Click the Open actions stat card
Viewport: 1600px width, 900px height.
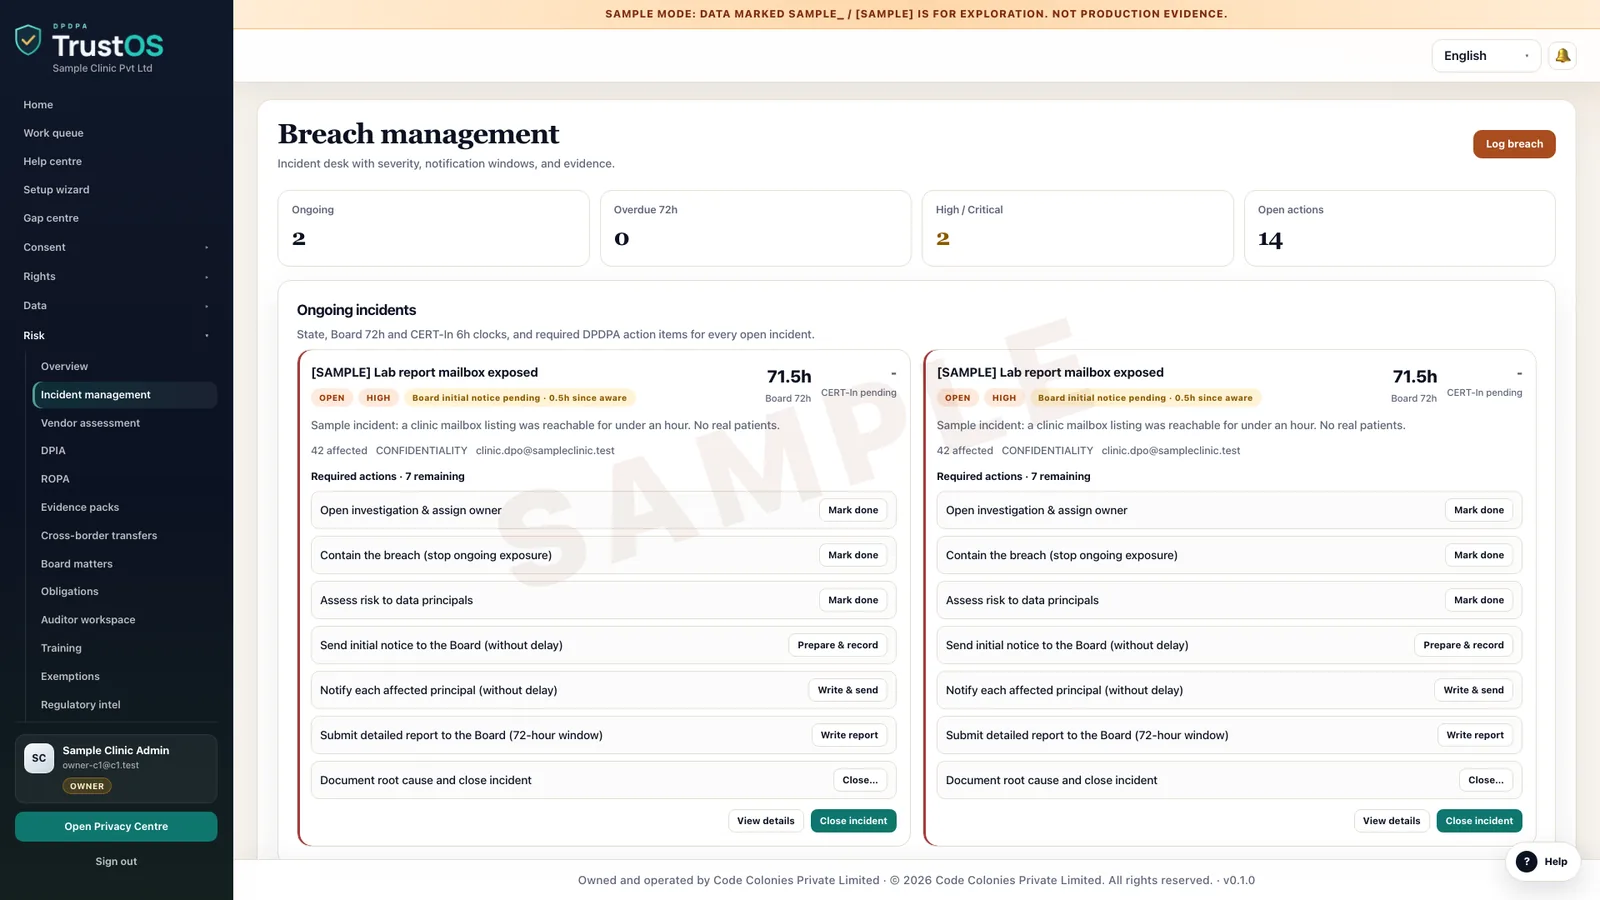(x=1400, y=228)
